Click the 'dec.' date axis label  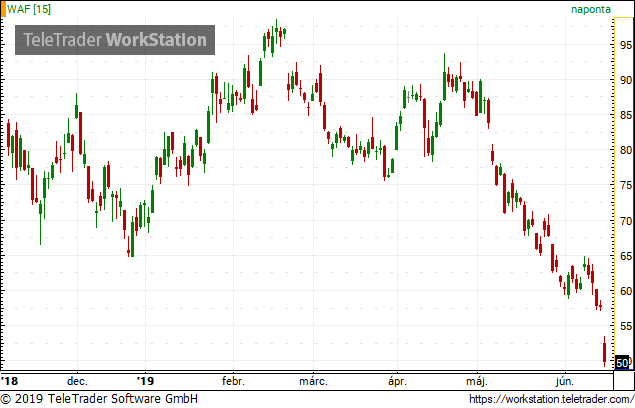[x=77, y=381]
